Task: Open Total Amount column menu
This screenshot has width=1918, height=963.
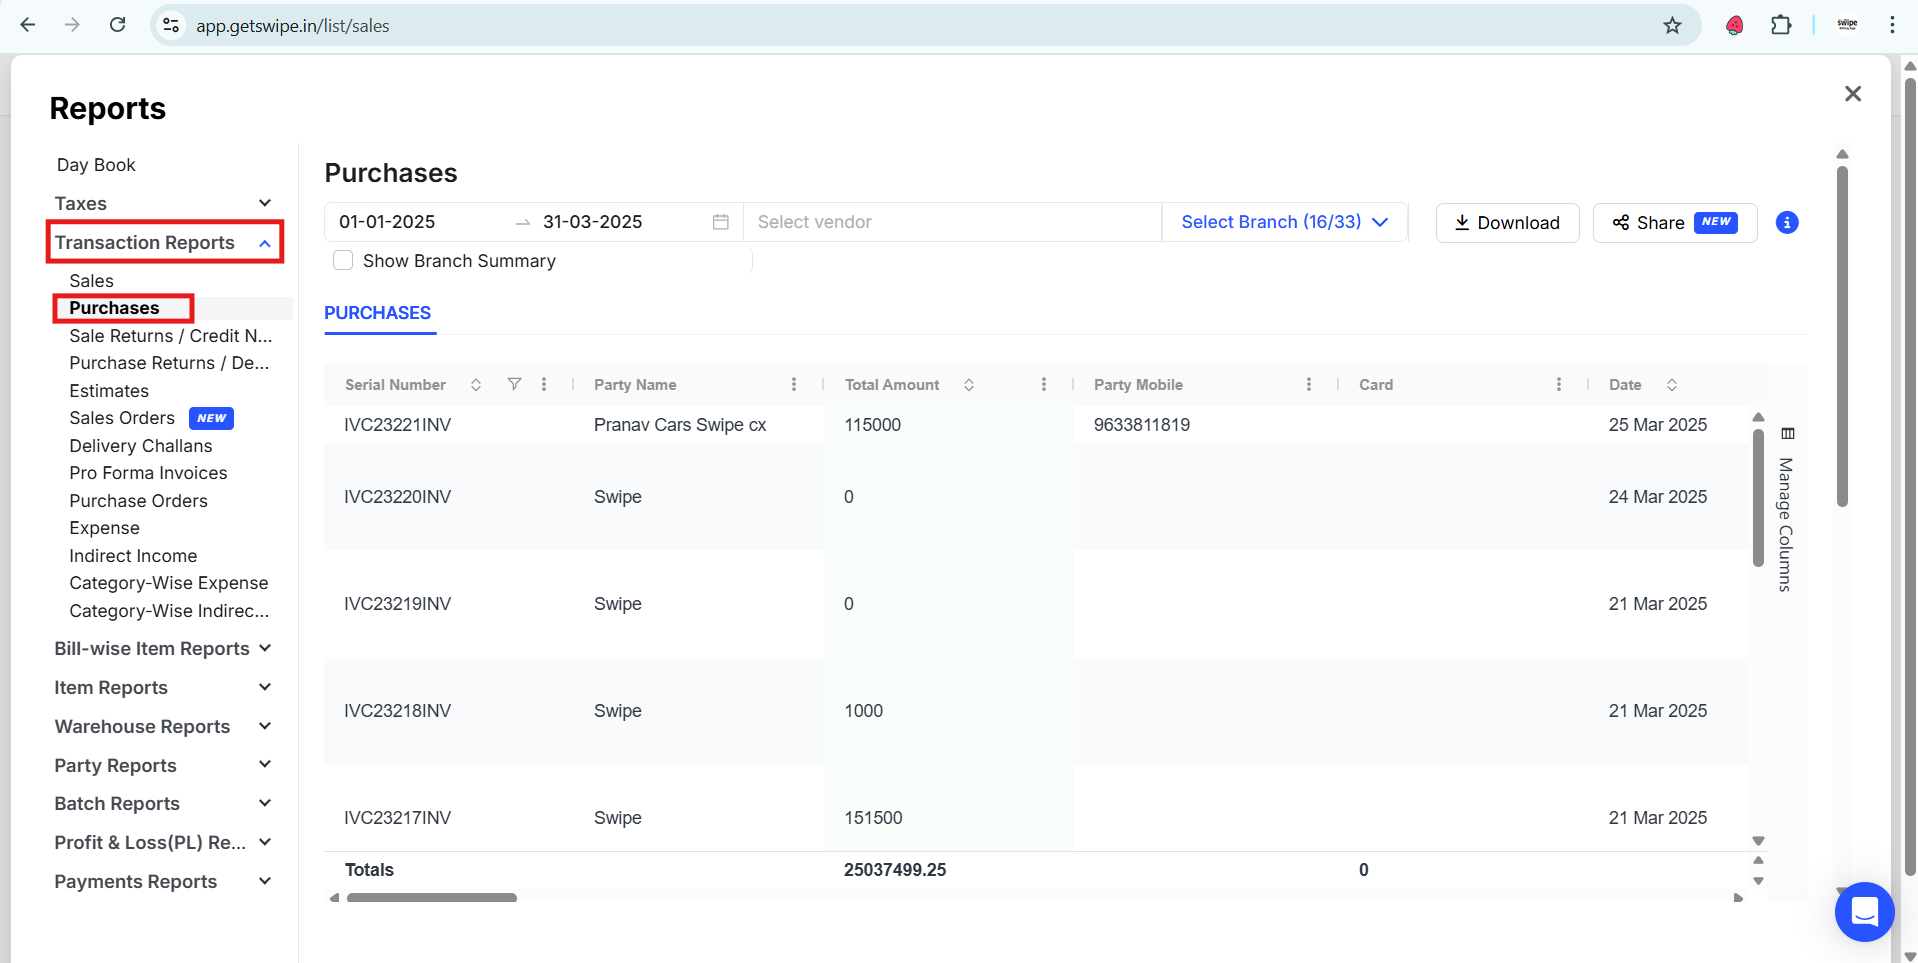Action: (1044, 384)
